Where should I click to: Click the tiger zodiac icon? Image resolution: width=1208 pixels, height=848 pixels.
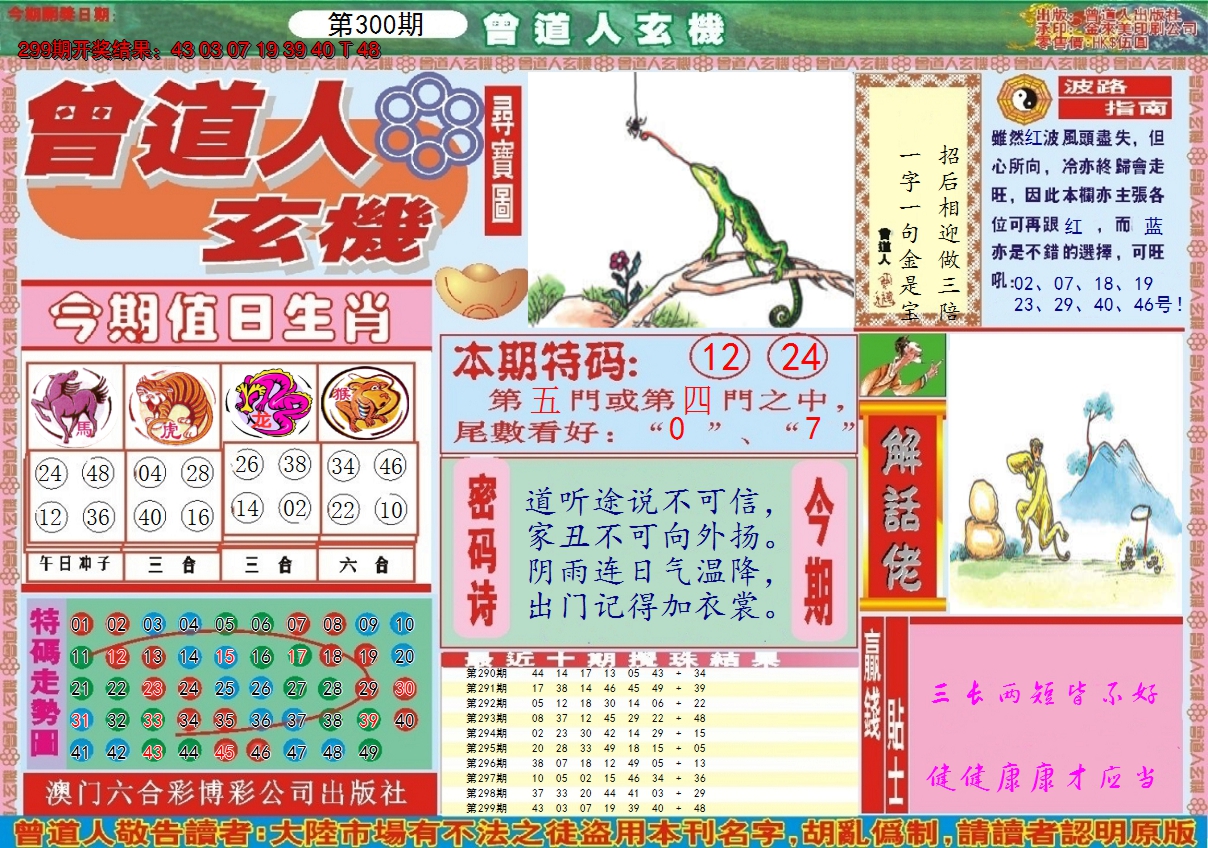[172, 404]
